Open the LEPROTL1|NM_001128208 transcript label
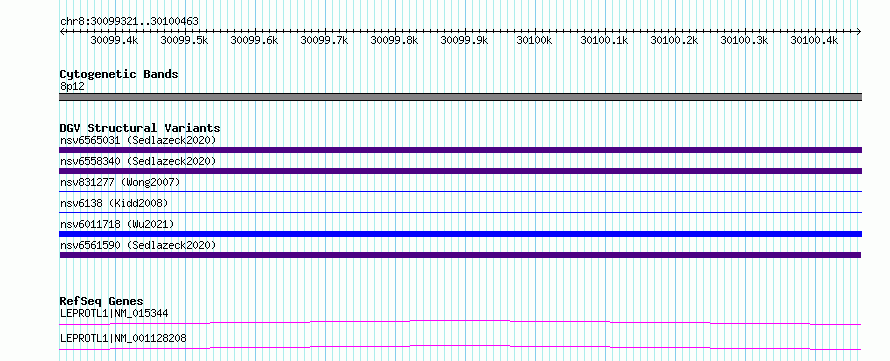 click(123, 339)
